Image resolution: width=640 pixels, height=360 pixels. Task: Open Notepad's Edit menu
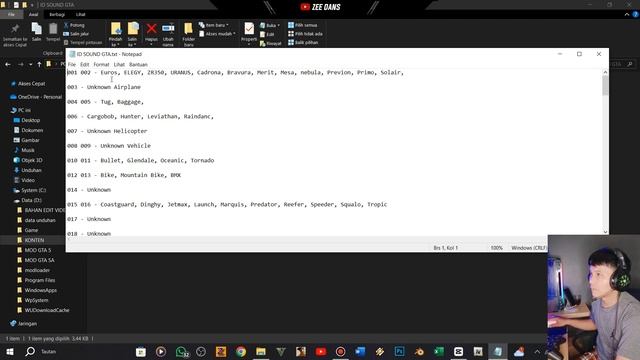tap(84, 64)
